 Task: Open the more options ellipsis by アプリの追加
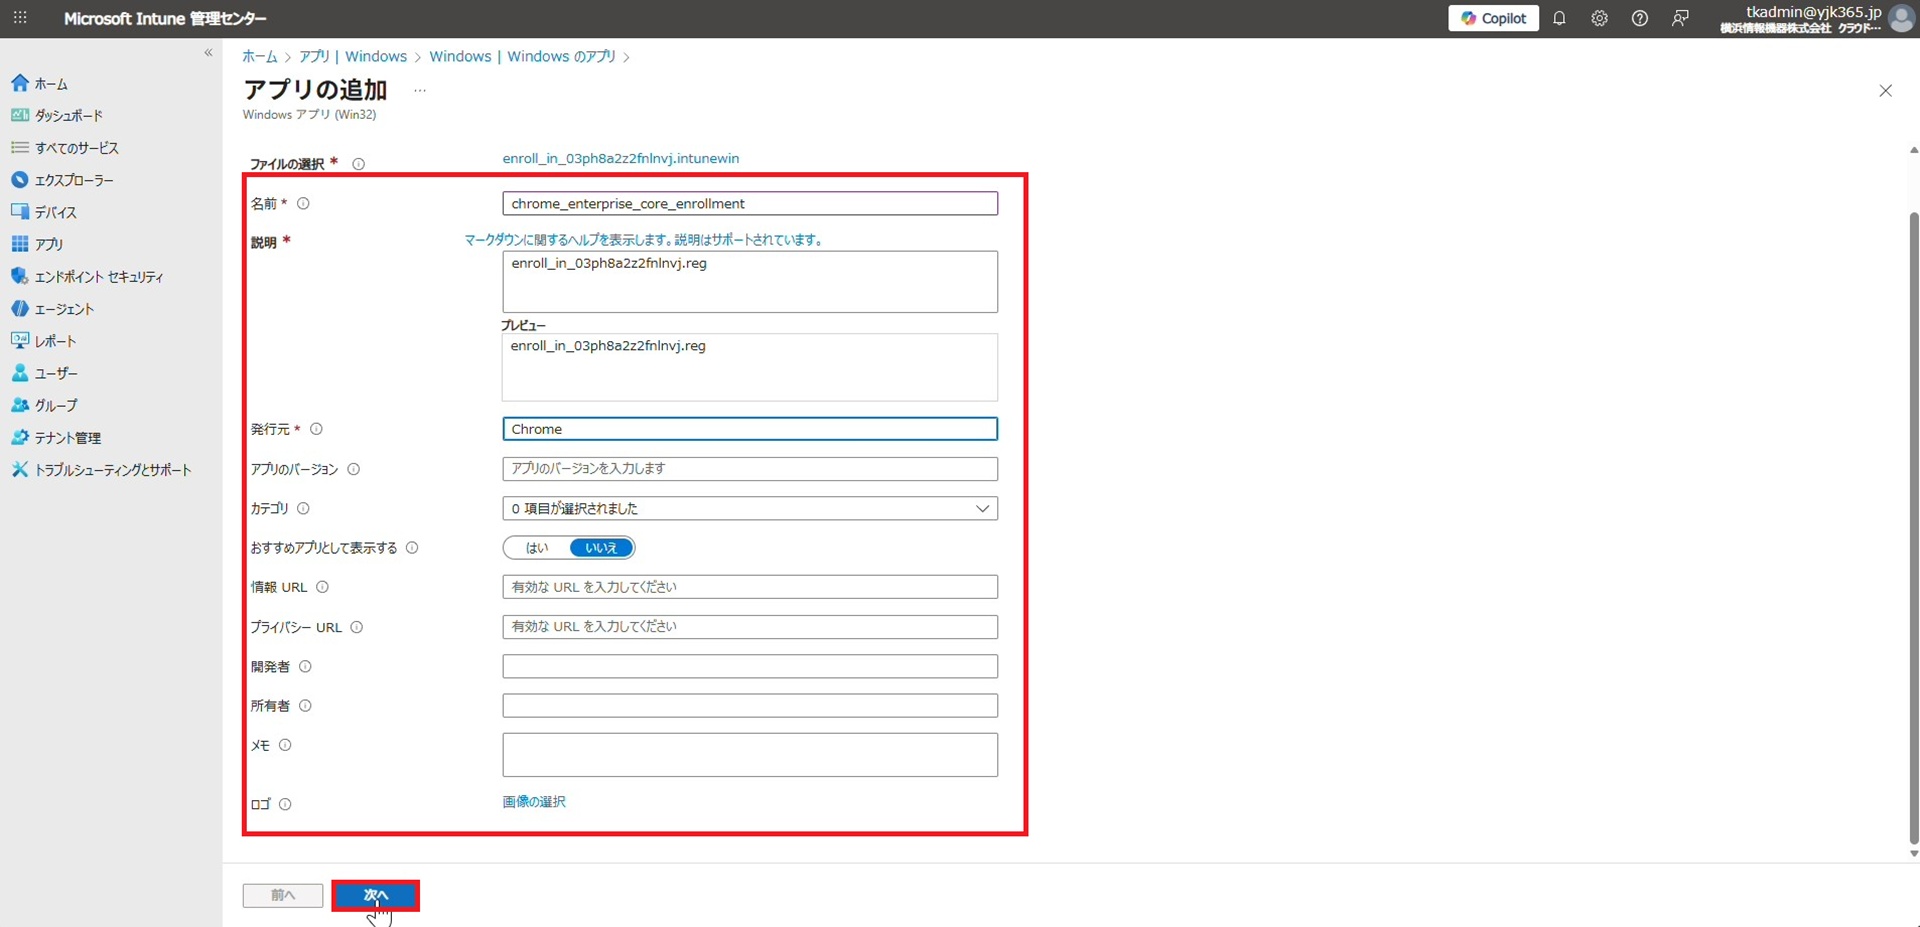[420, 90]
